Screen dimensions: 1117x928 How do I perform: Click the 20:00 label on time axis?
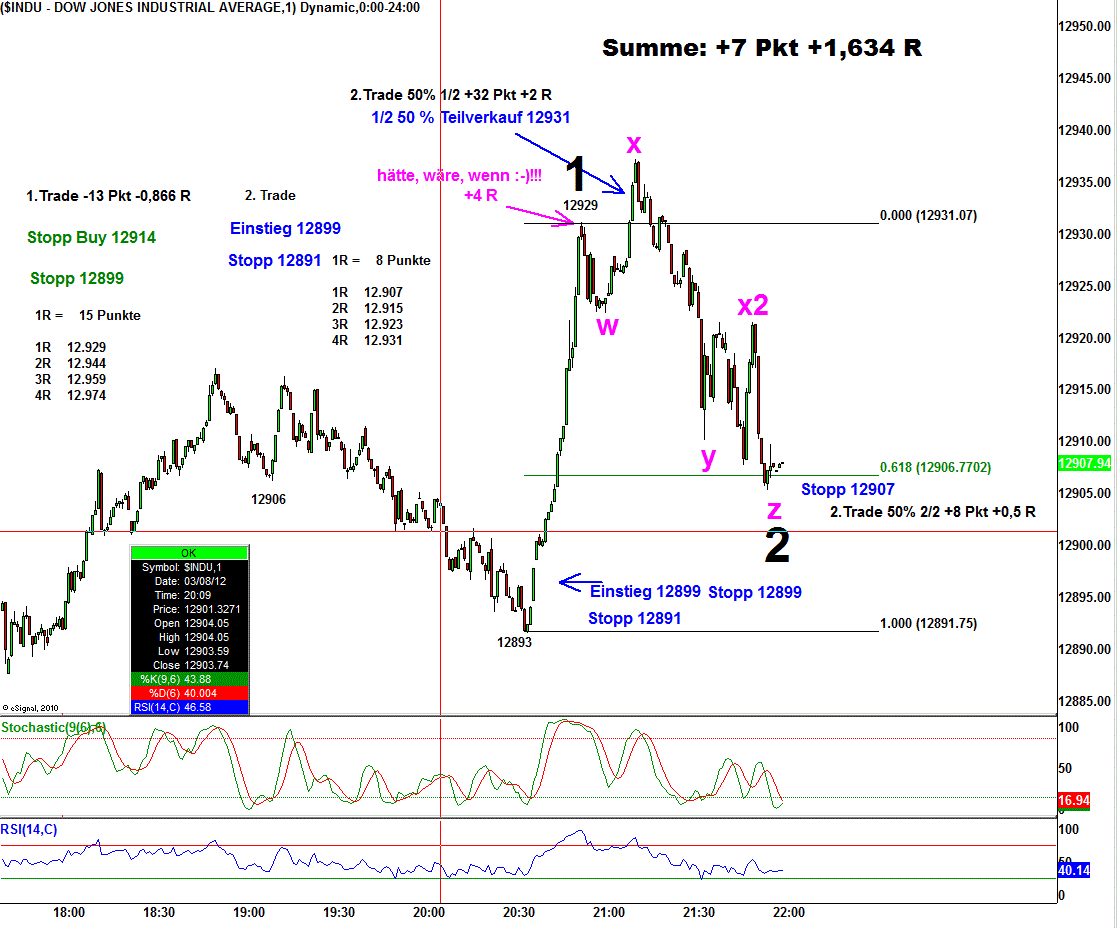[x=428, y=912]
